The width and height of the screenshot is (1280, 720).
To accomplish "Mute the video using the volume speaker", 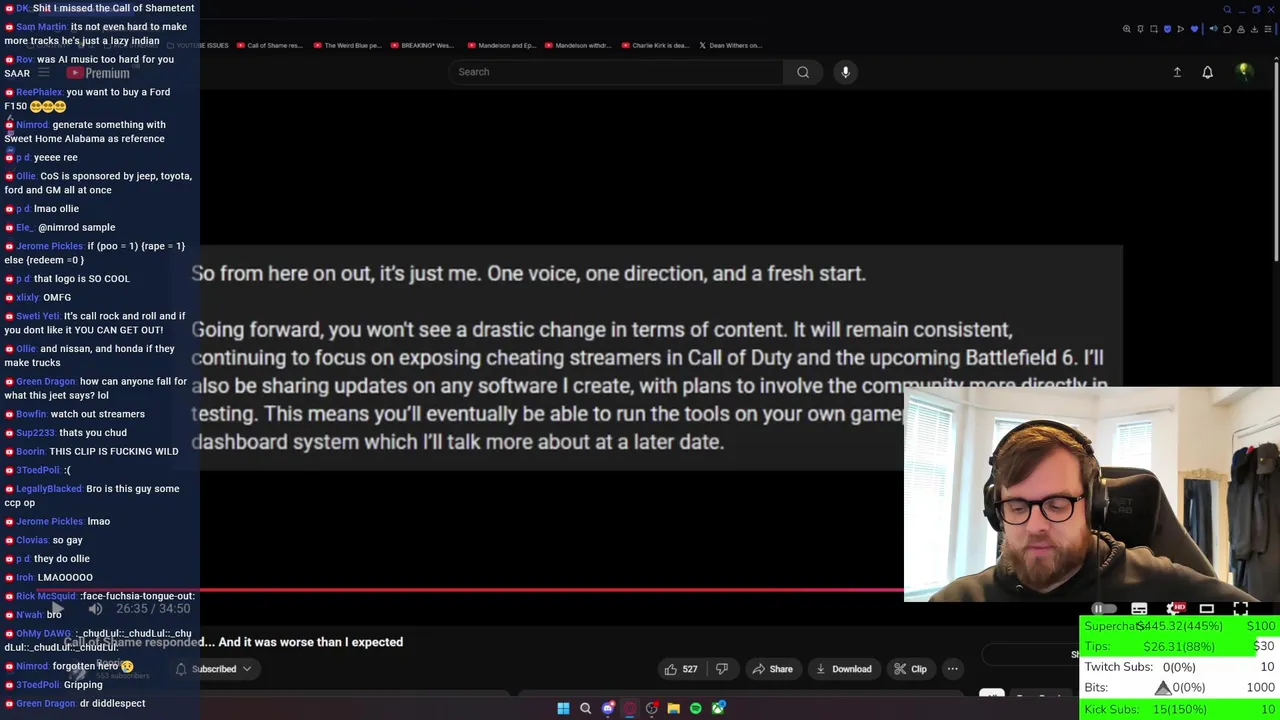I will coord(95,608).
